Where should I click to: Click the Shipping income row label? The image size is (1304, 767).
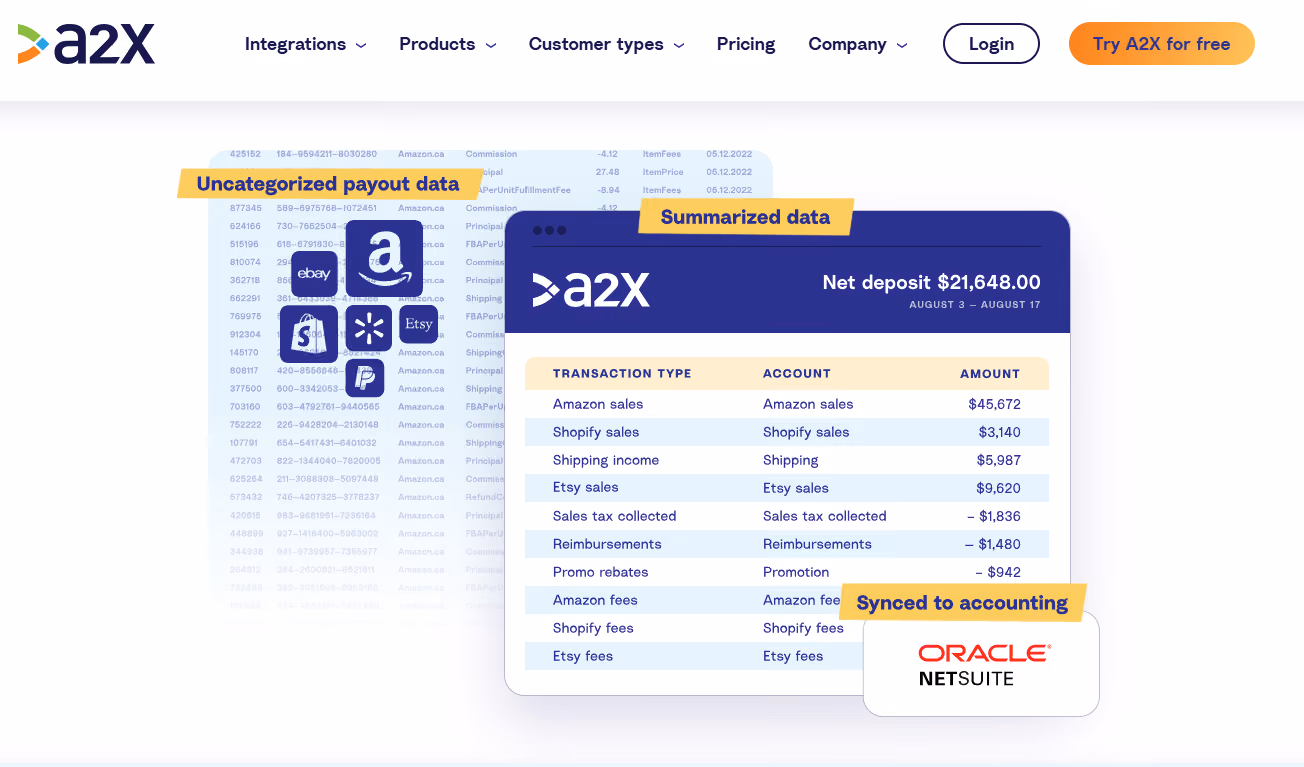(606, 460)
